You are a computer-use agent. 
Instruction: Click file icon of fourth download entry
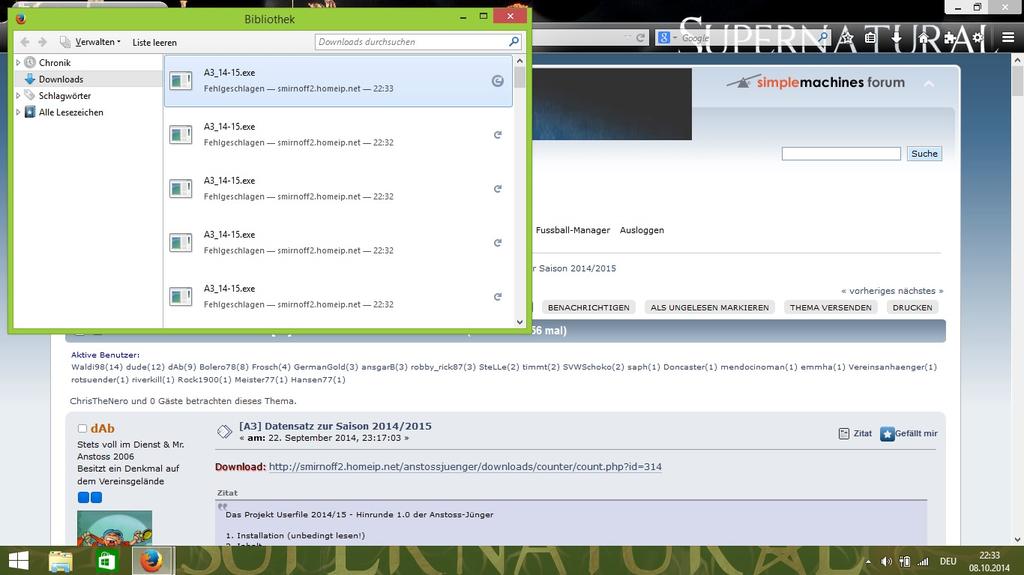[181, 243]
